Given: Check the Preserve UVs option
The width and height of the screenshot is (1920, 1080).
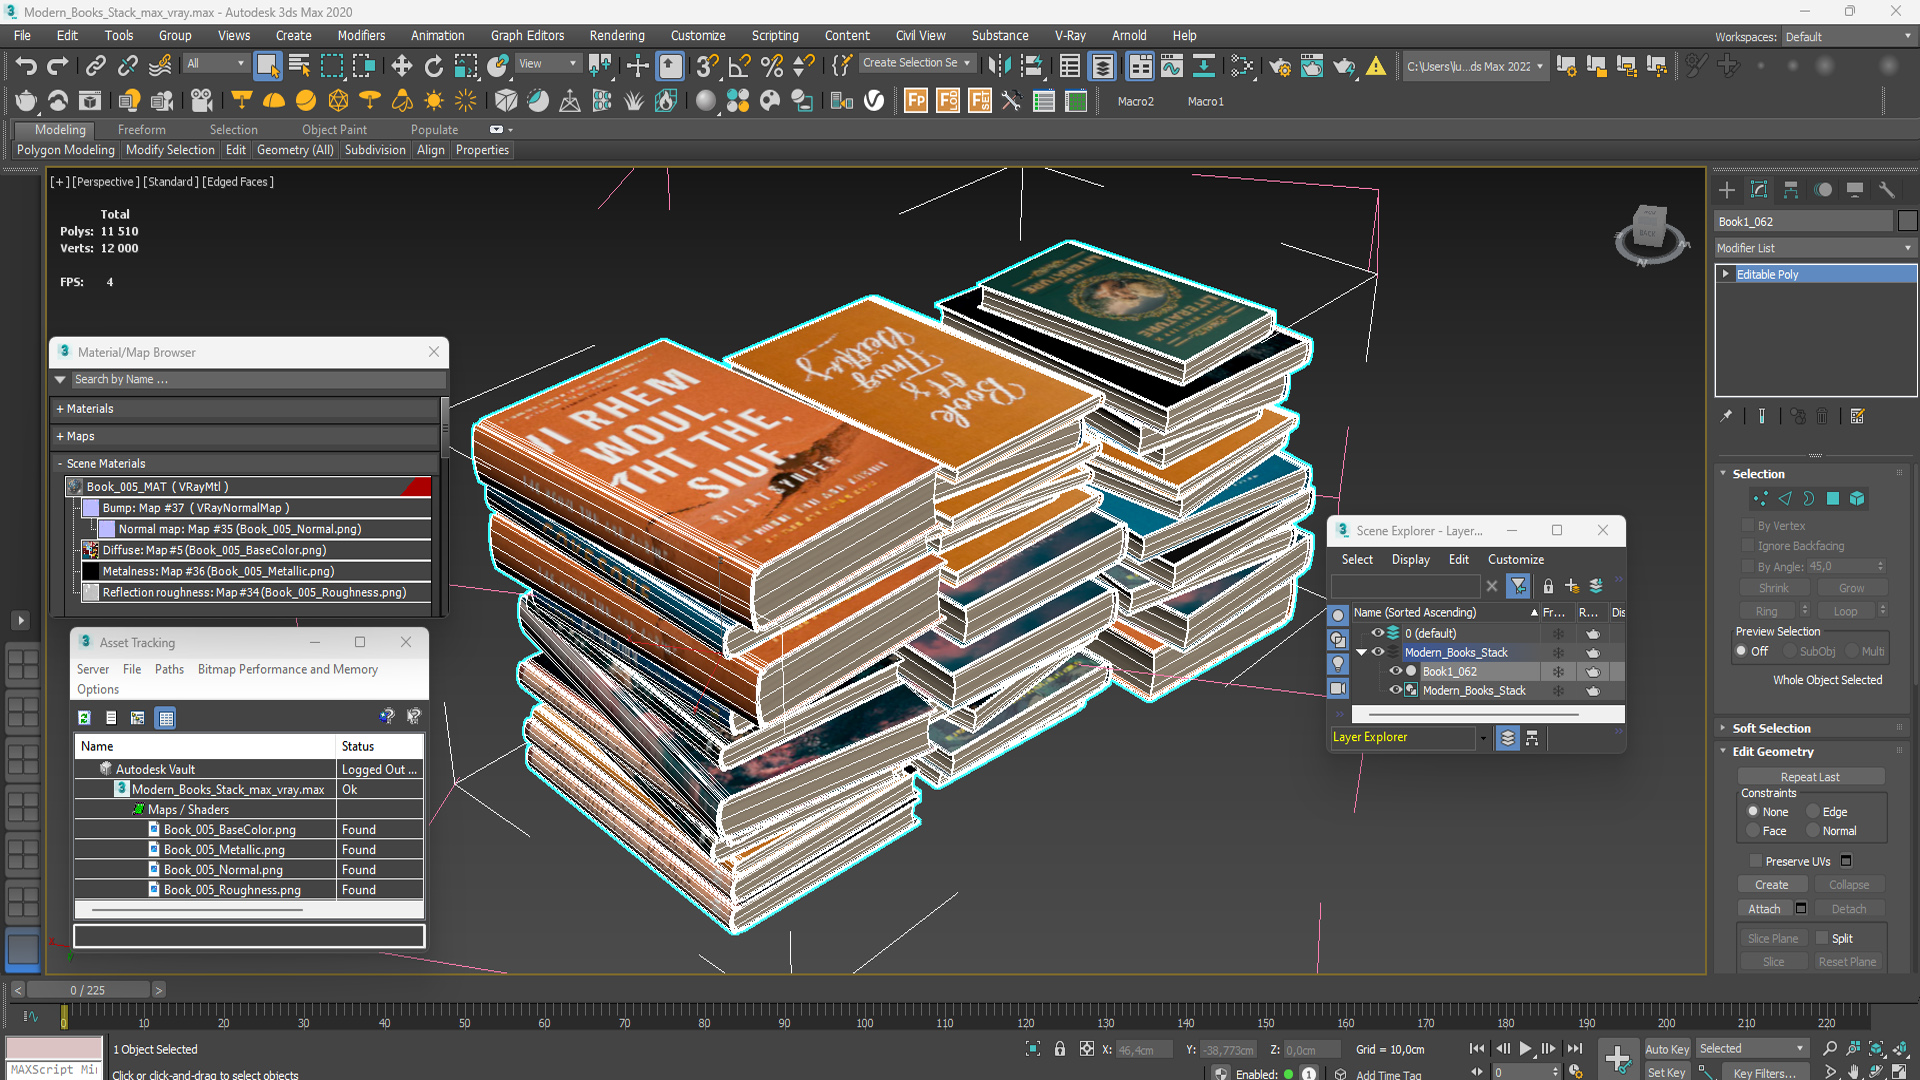Looking at the screenshot, I should pyautogui.click(x=1755, y=860).
